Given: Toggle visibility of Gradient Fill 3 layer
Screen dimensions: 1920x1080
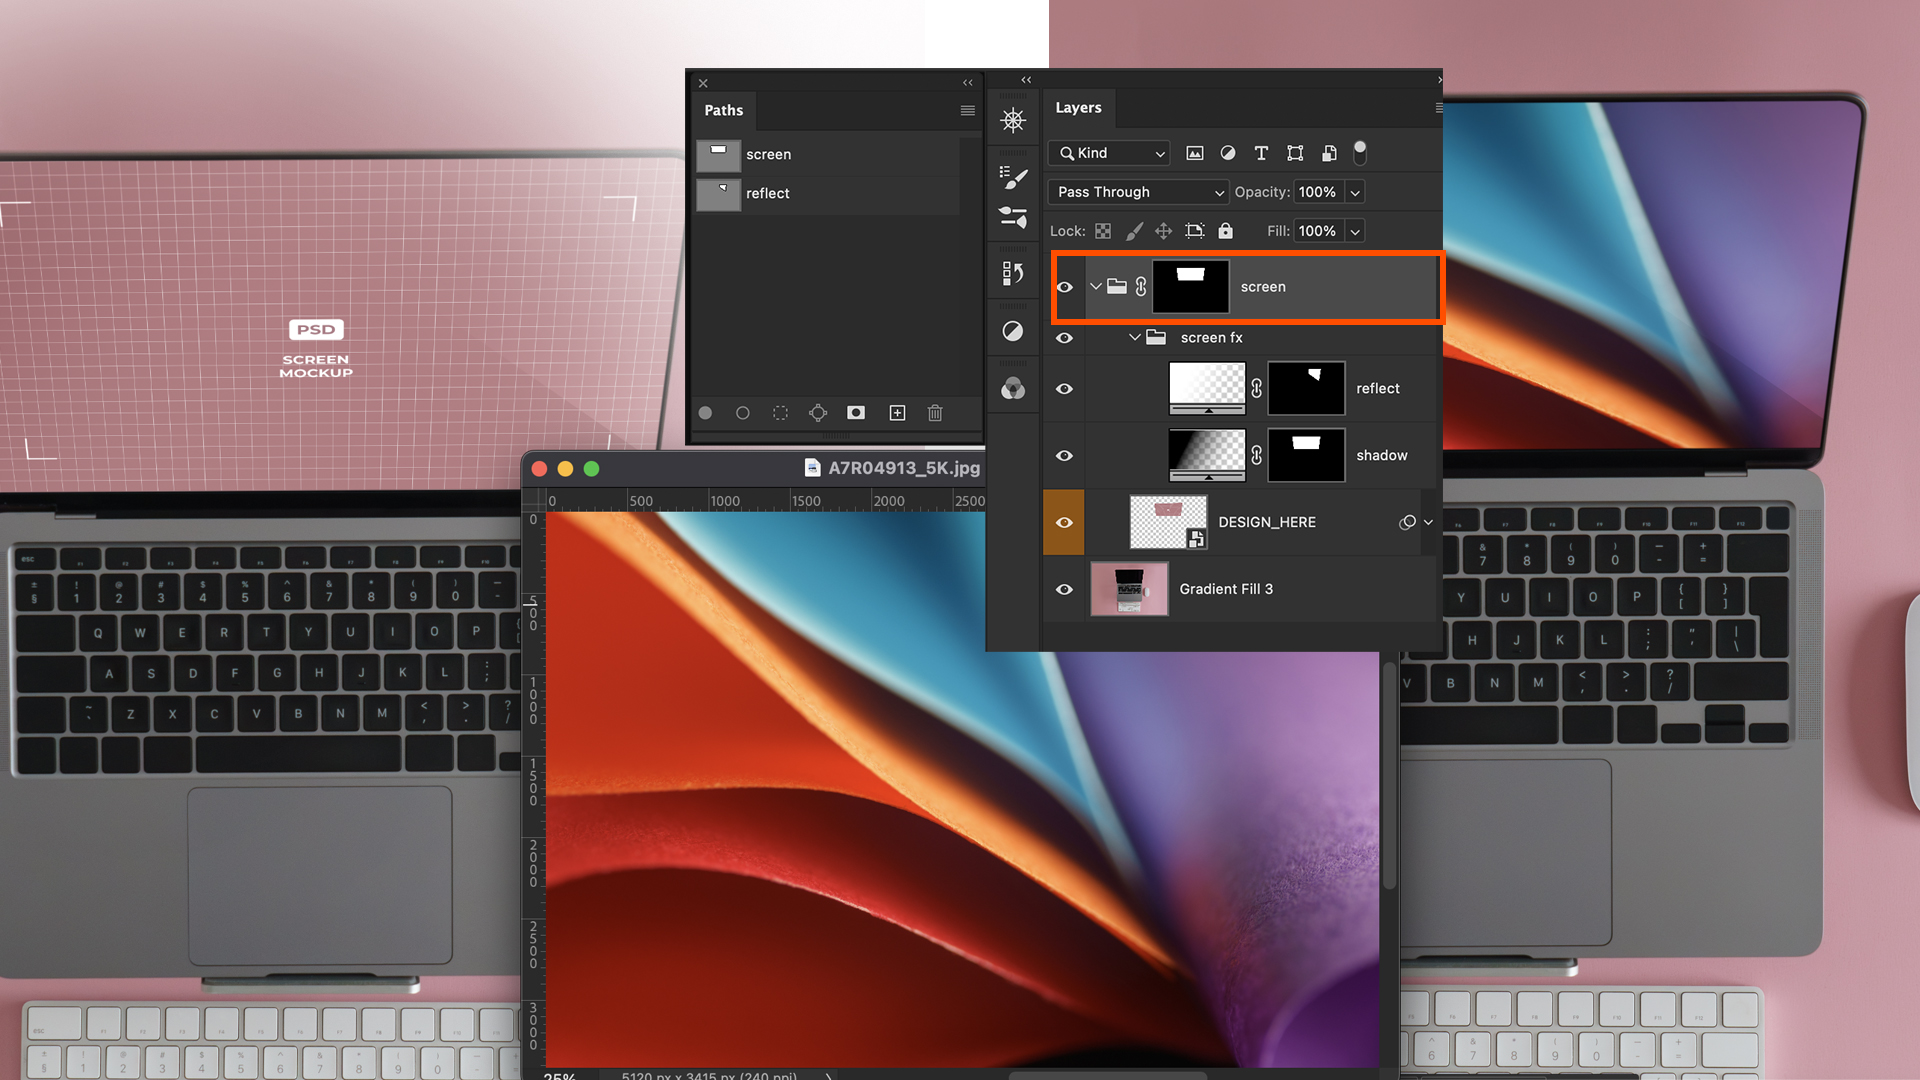Looking at the screenshot, I should pyautogui.click(x=1064, y=590).
